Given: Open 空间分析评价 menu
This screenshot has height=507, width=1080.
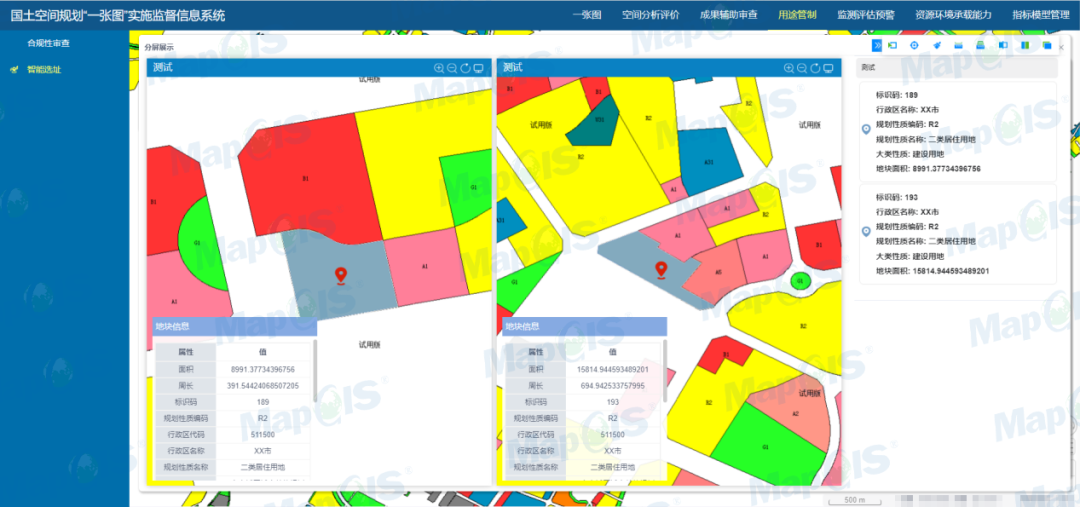Looking at the screenshot, I should [650, 14].
